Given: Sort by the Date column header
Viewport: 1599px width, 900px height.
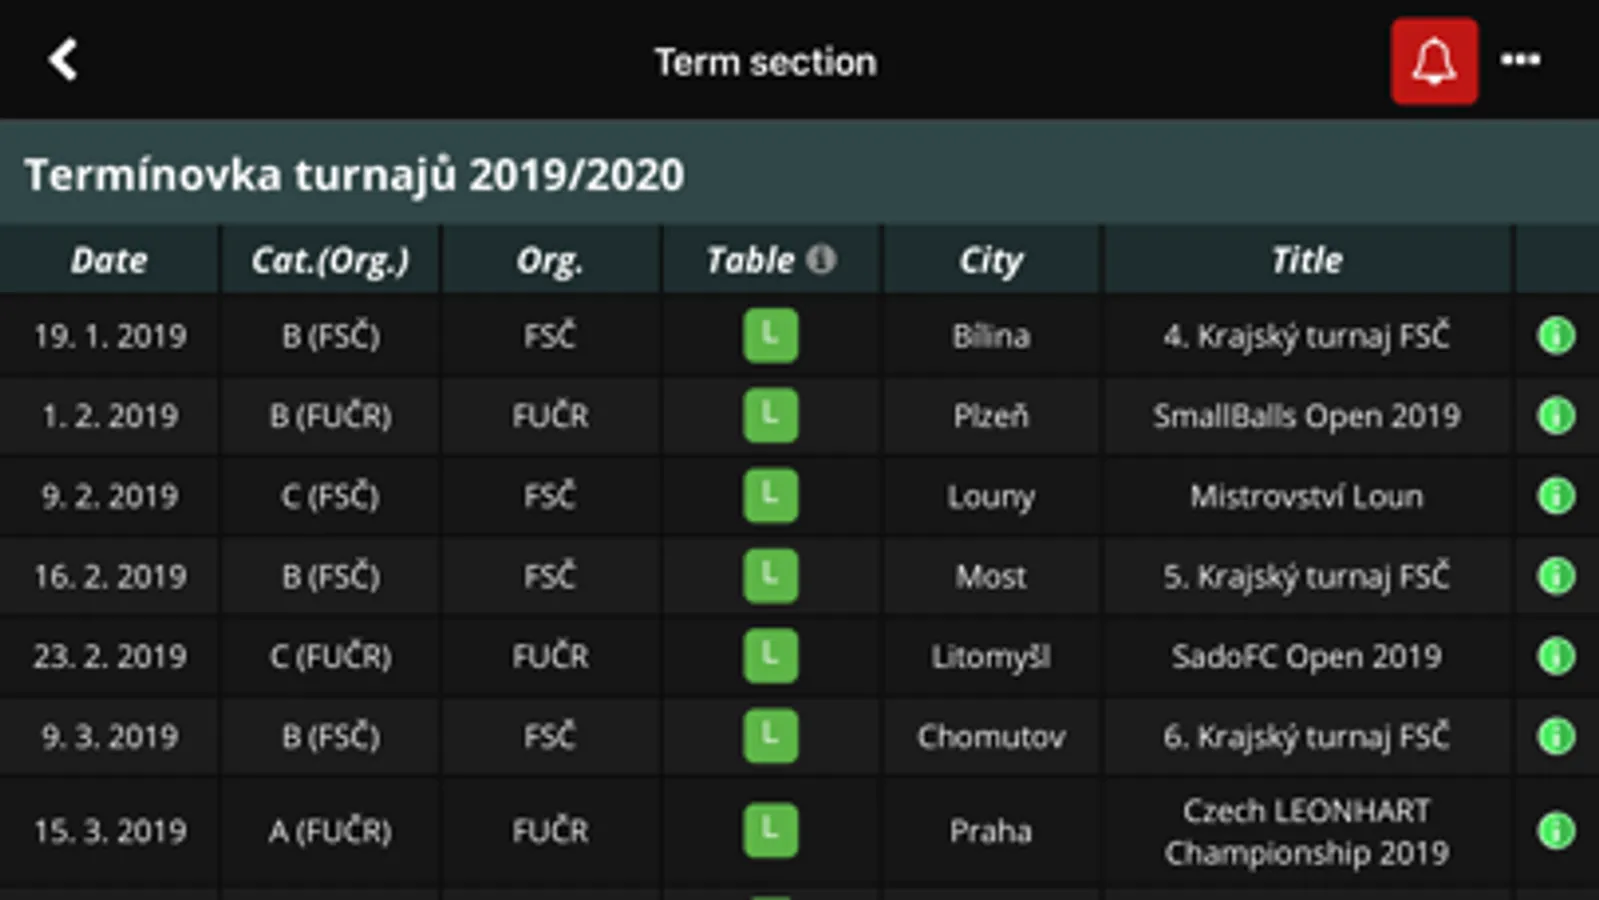Looking at the screenshot, I should (109, 260).
